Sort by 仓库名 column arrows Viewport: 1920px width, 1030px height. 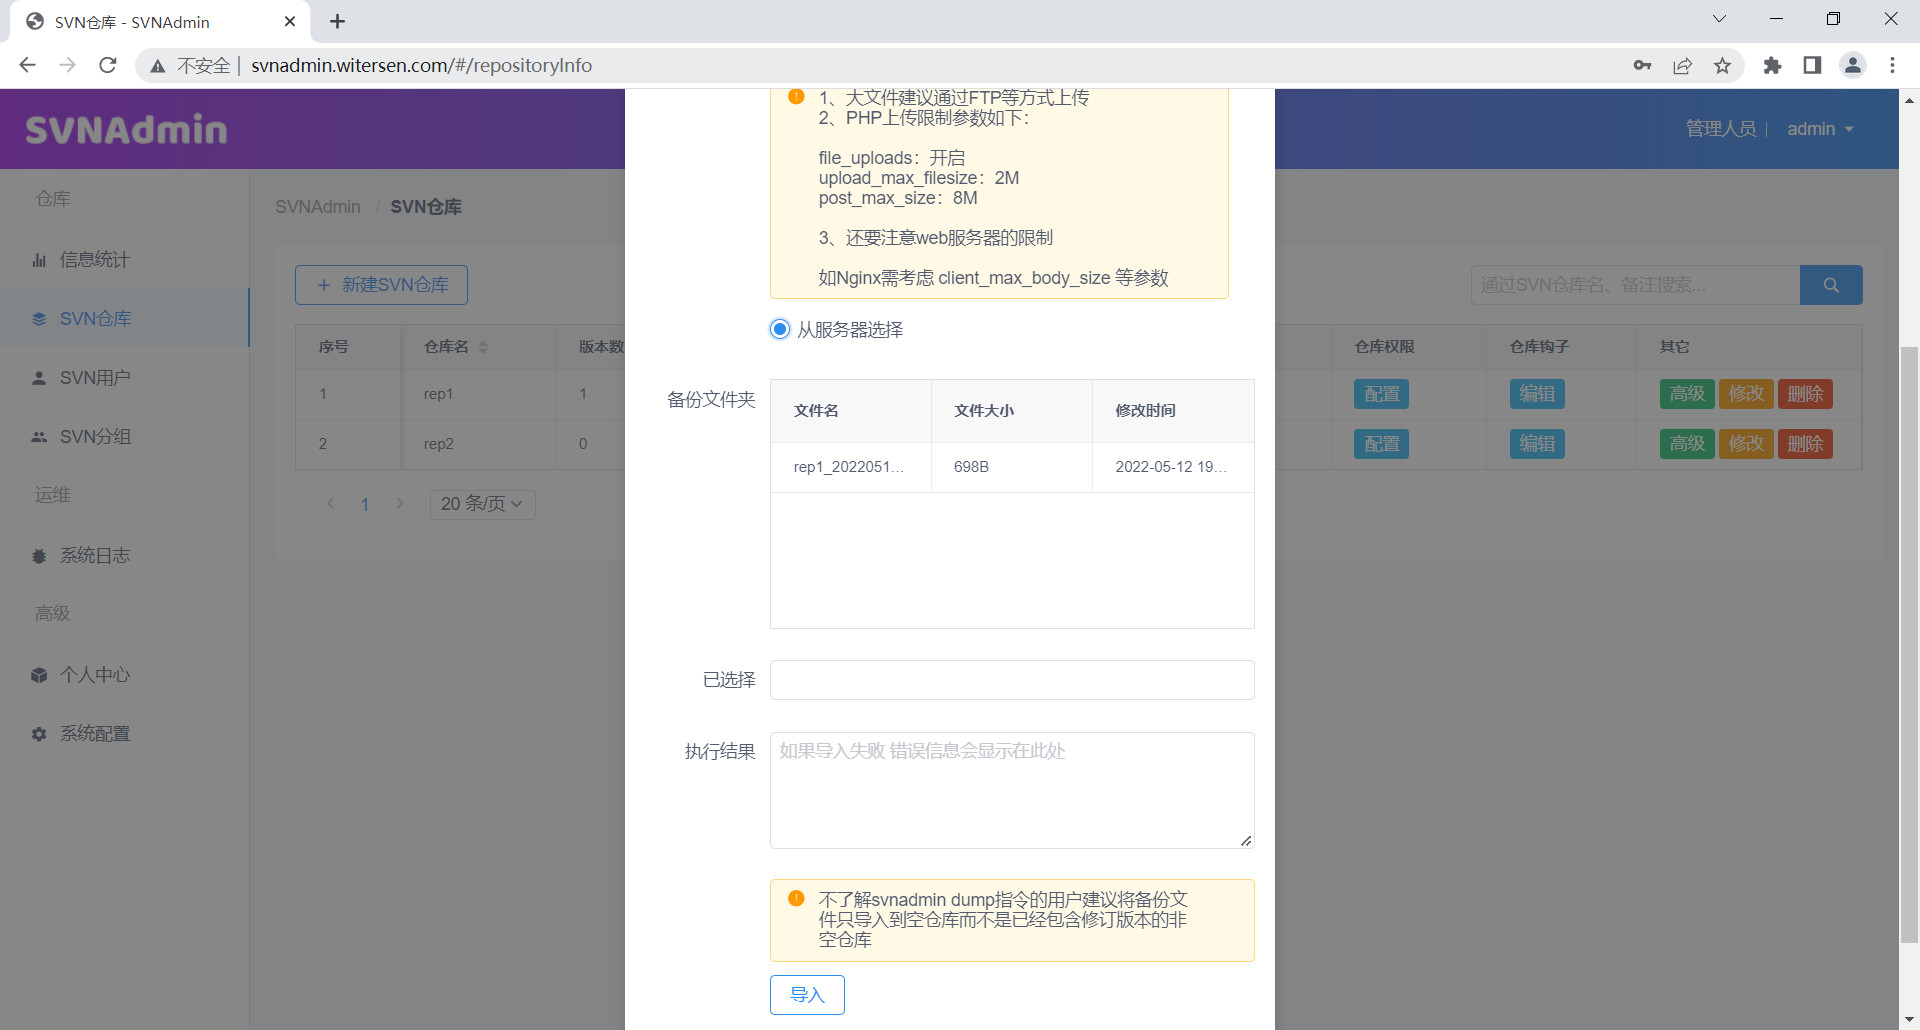coord(483,347)
